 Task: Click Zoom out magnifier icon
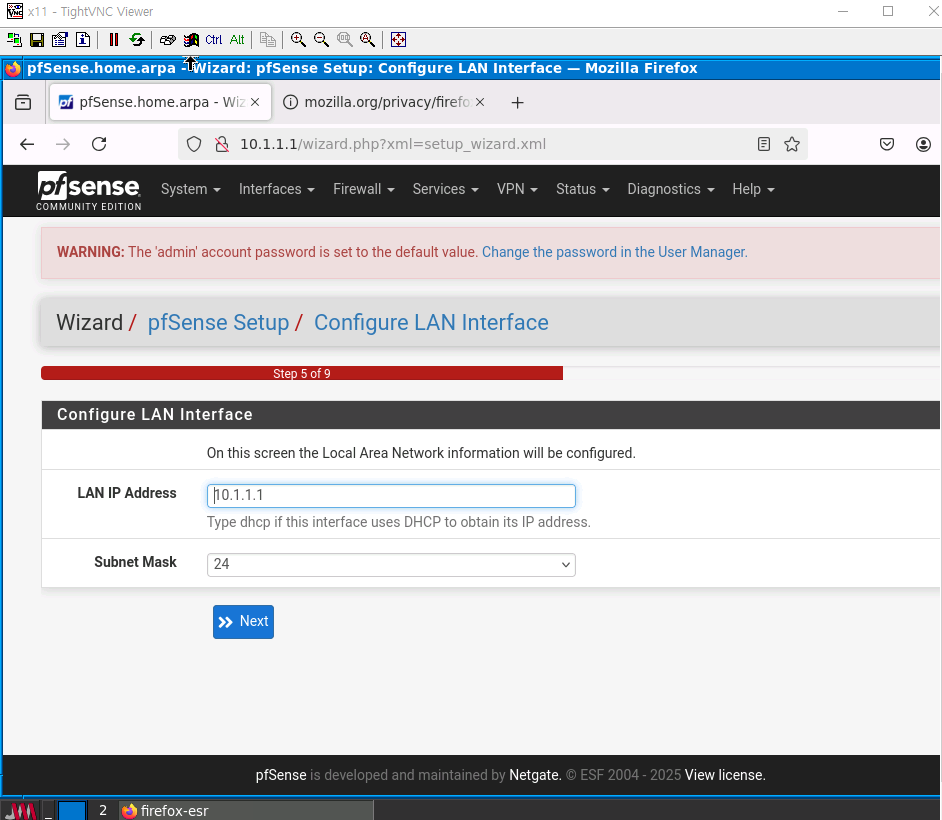(x=321, y=40)
